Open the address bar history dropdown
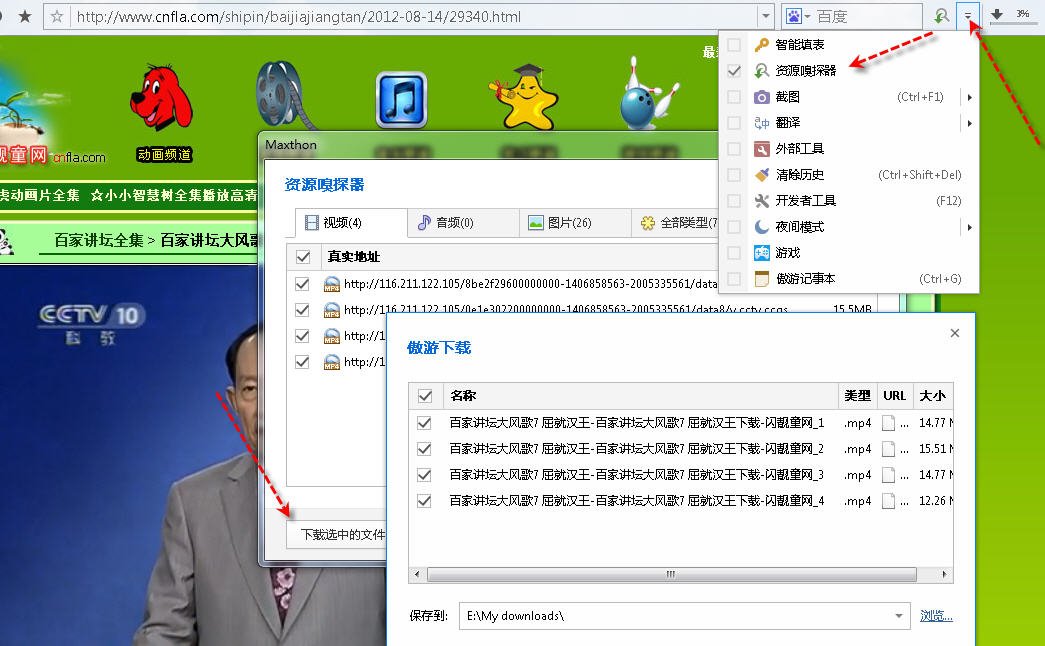 pos(766,16)
